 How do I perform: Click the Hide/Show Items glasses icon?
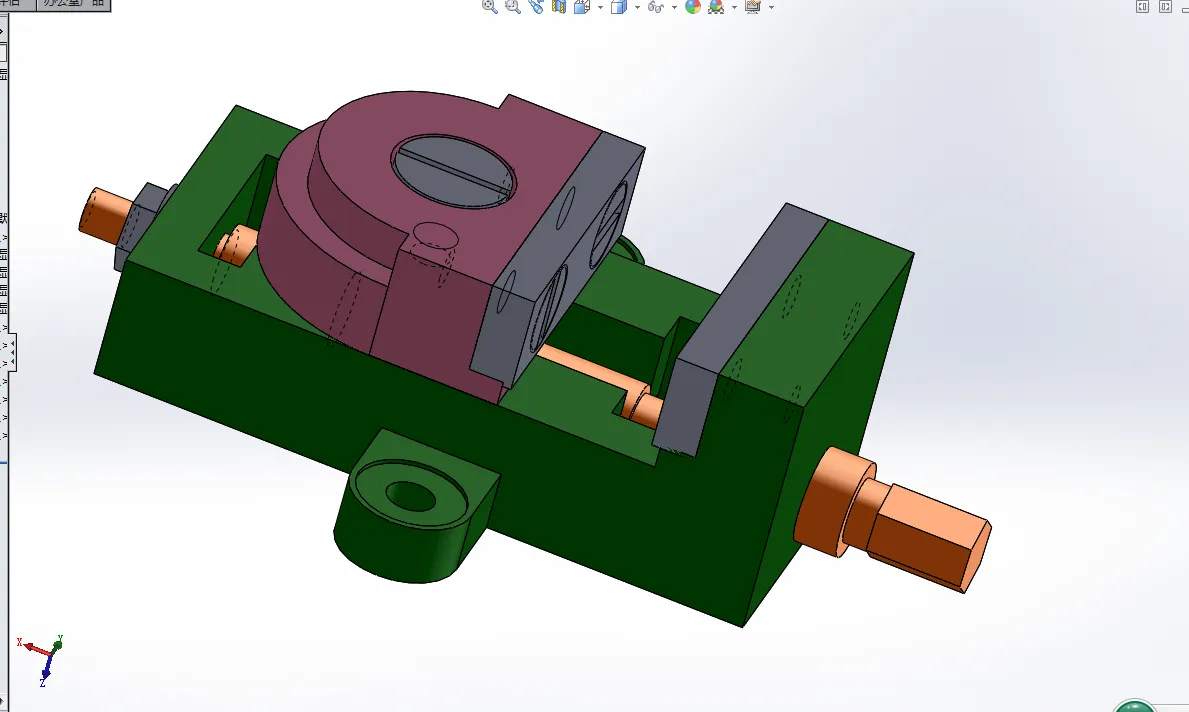click(x=656, y=7)
